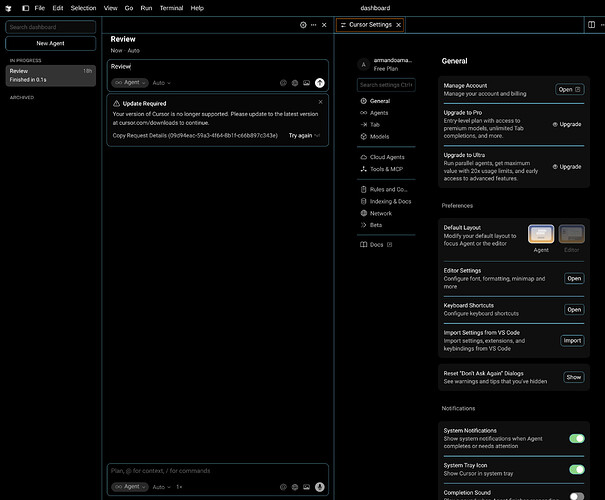Open the Go menu
The height and width of the screenshot is (500, 605).
(x=129, y=8)
